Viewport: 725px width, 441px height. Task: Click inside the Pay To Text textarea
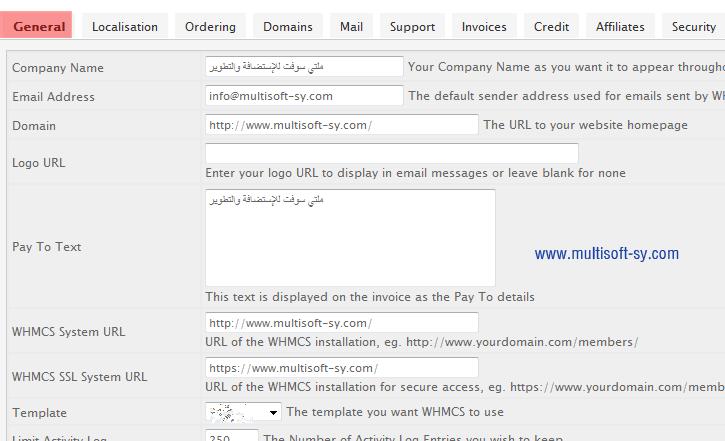pyautogui.click(x=350, y=238)
